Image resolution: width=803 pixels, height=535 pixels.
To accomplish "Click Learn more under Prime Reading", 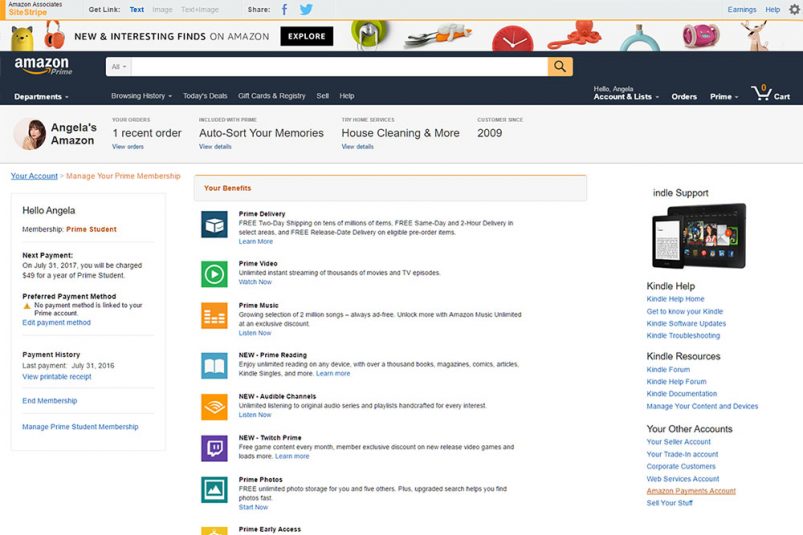I will (333, 373).
